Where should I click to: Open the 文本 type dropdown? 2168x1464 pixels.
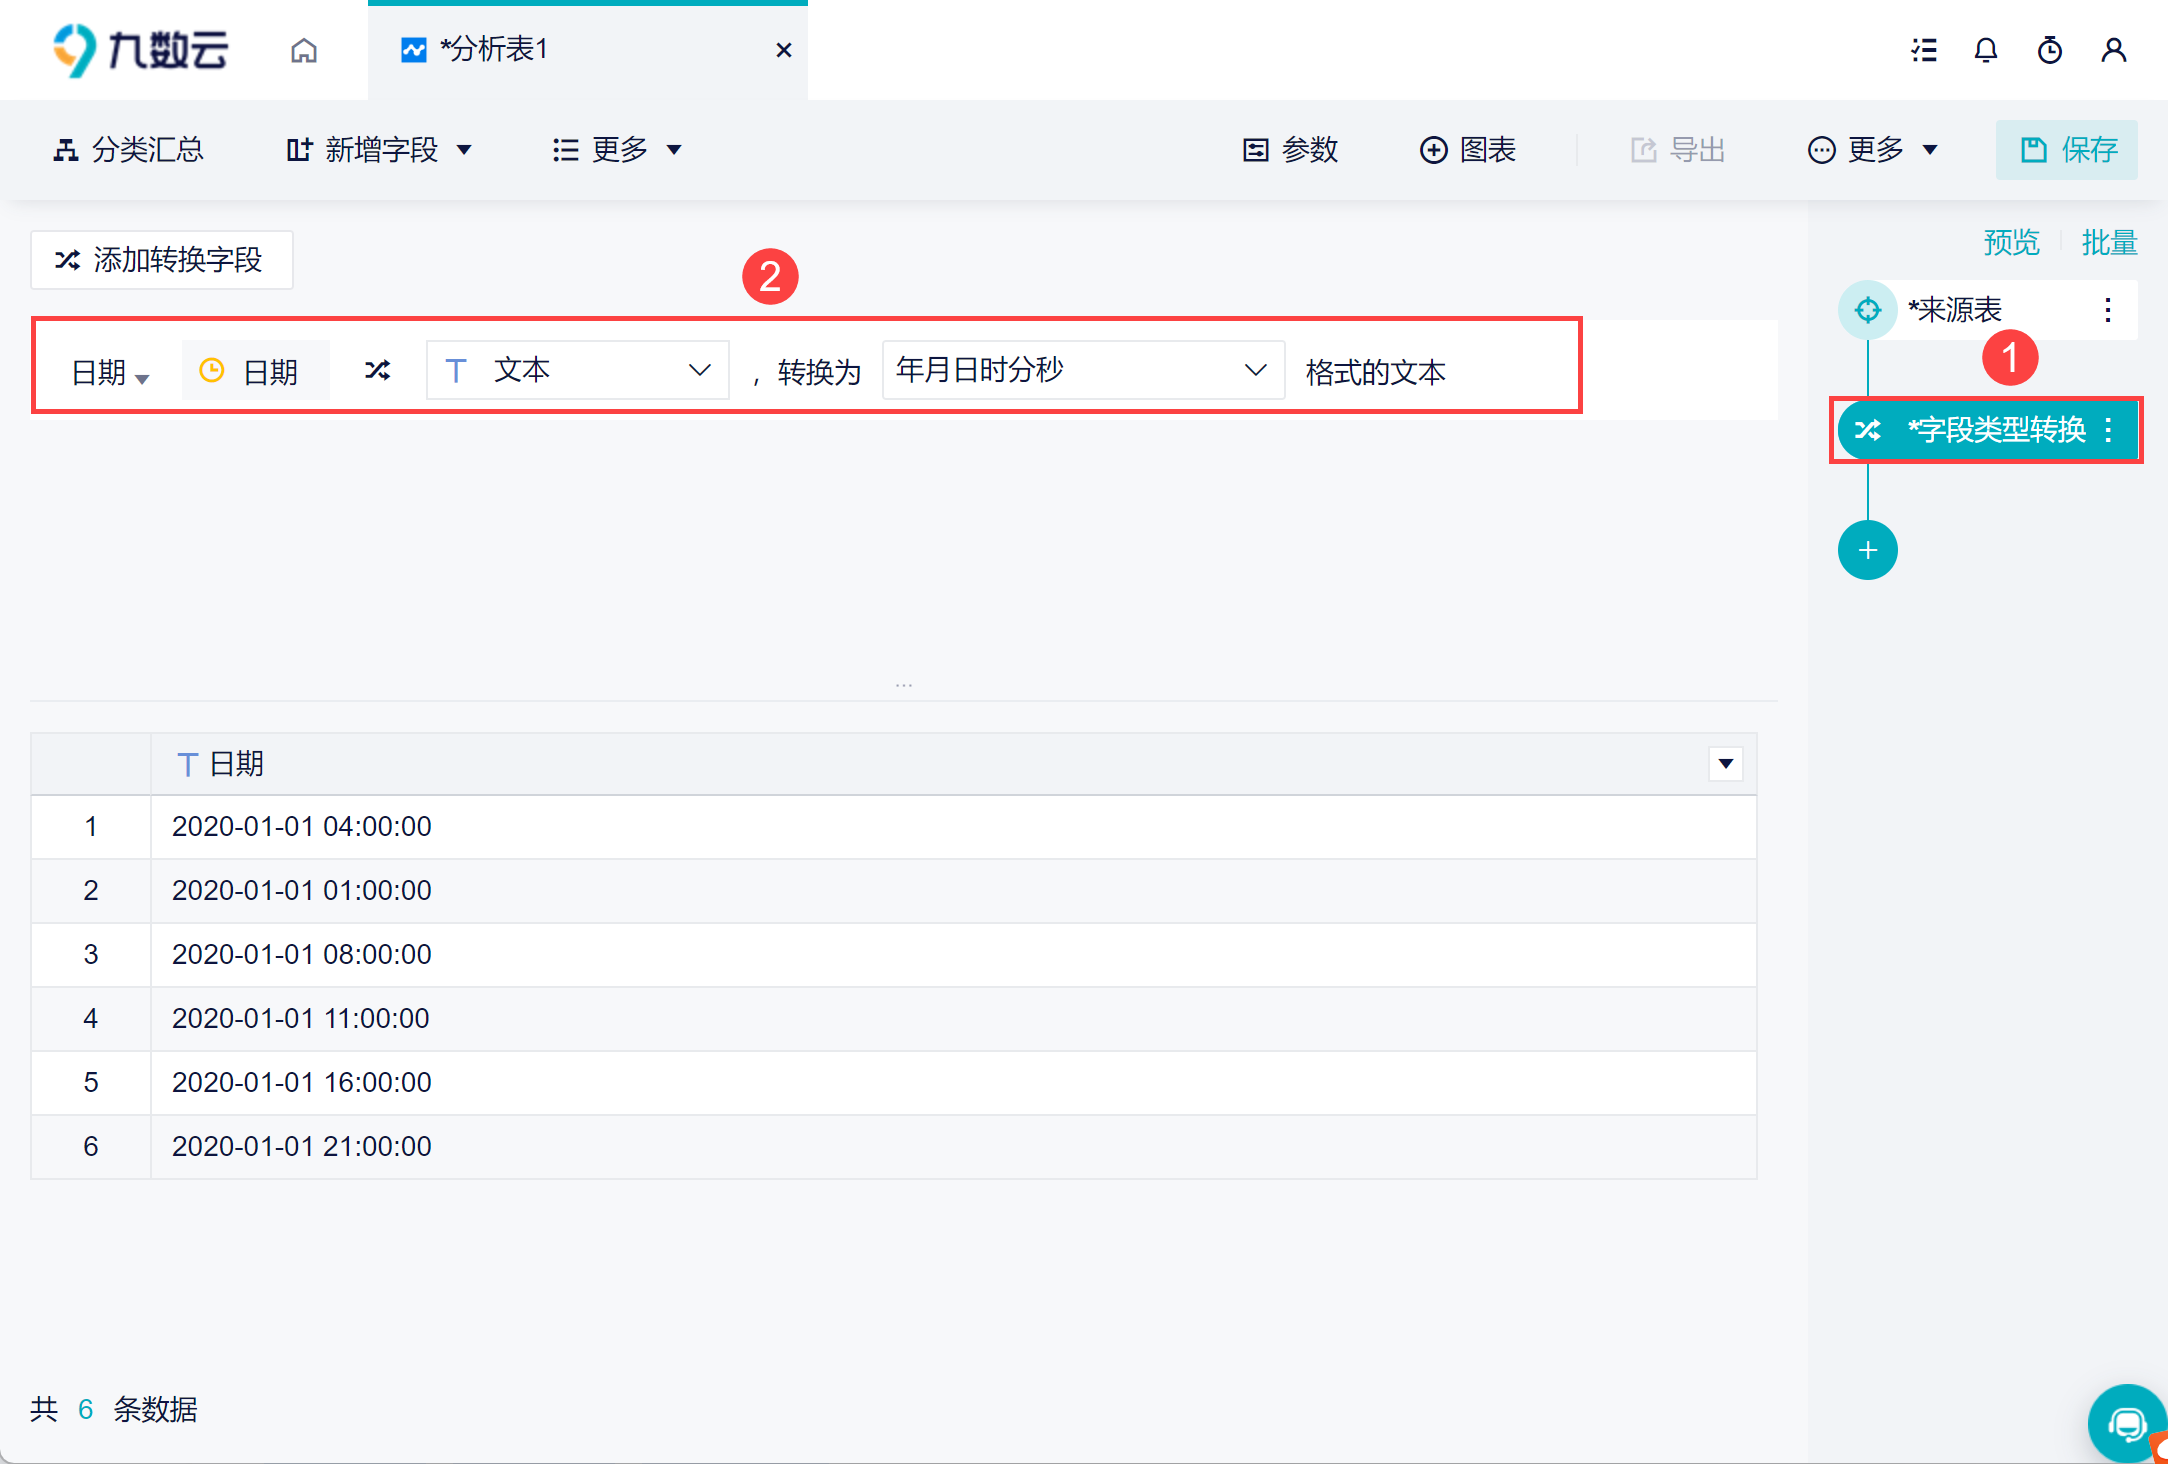pyautogui.click(x=577, y=370)
